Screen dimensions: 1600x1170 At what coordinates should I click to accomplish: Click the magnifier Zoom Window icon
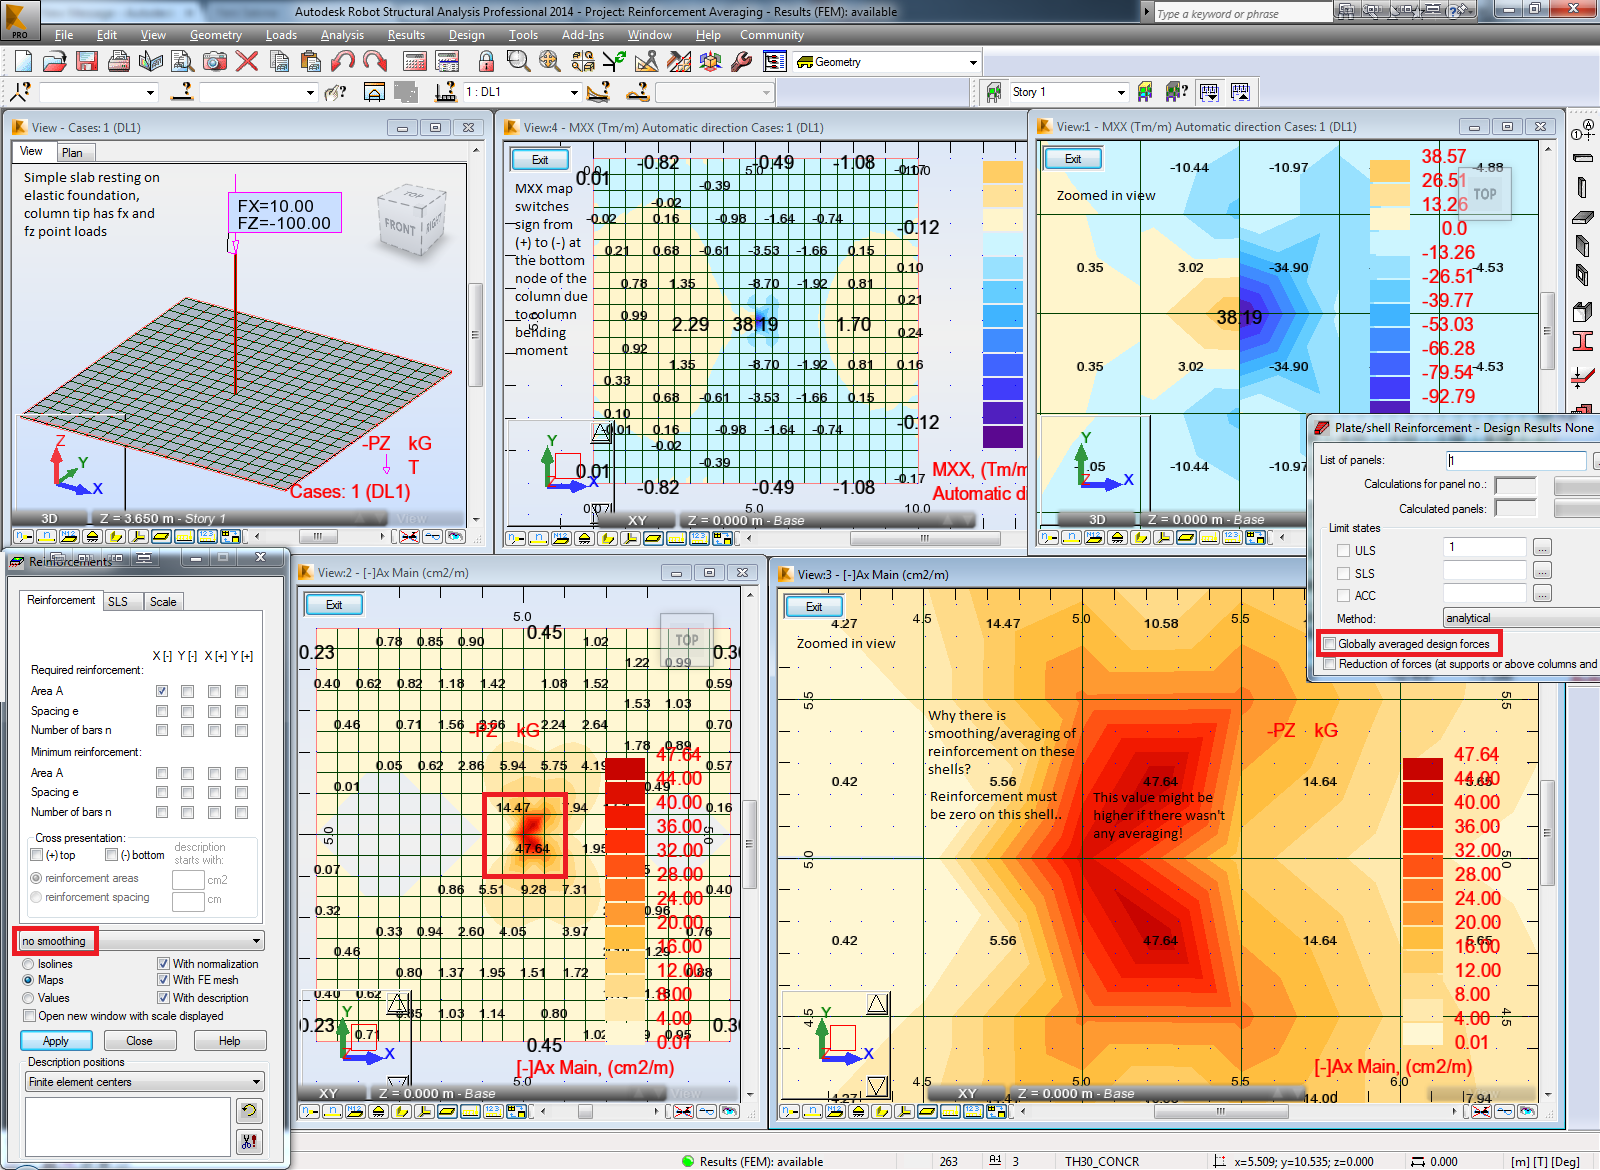518,62
